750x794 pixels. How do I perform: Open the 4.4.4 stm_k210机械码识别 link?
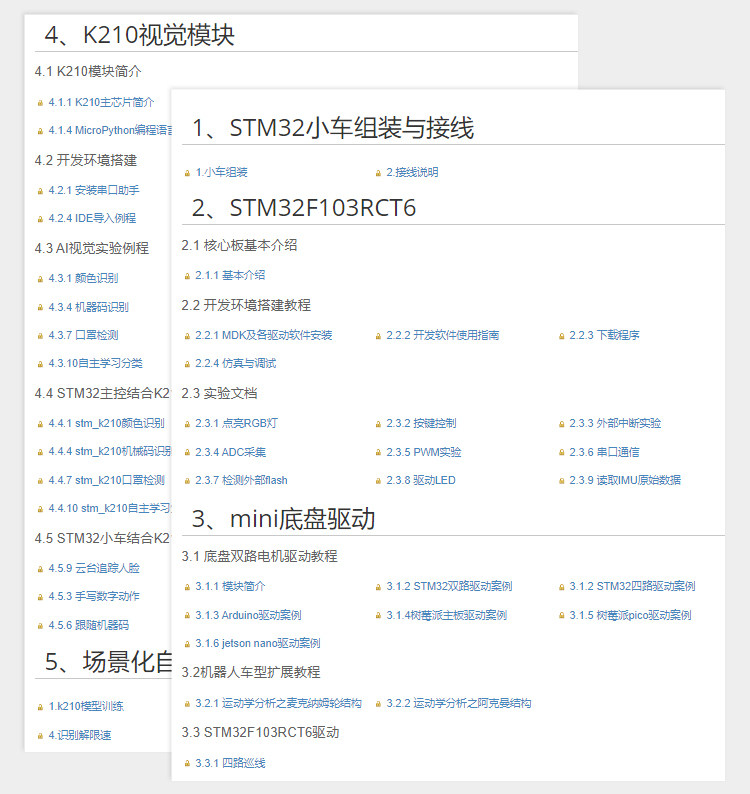point(110,451)
